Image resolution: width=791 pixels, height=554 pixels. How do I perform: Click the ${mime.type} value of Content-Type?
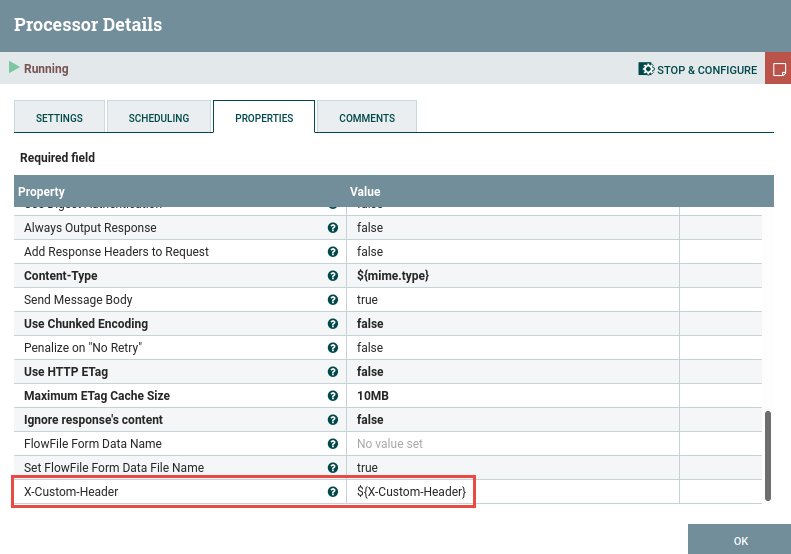[x=393, y=276]
